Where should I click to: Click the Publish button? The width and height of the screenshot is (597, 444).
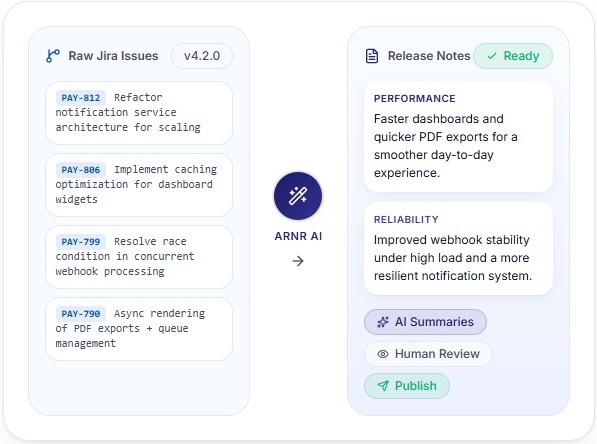click(x=407, y=386)
